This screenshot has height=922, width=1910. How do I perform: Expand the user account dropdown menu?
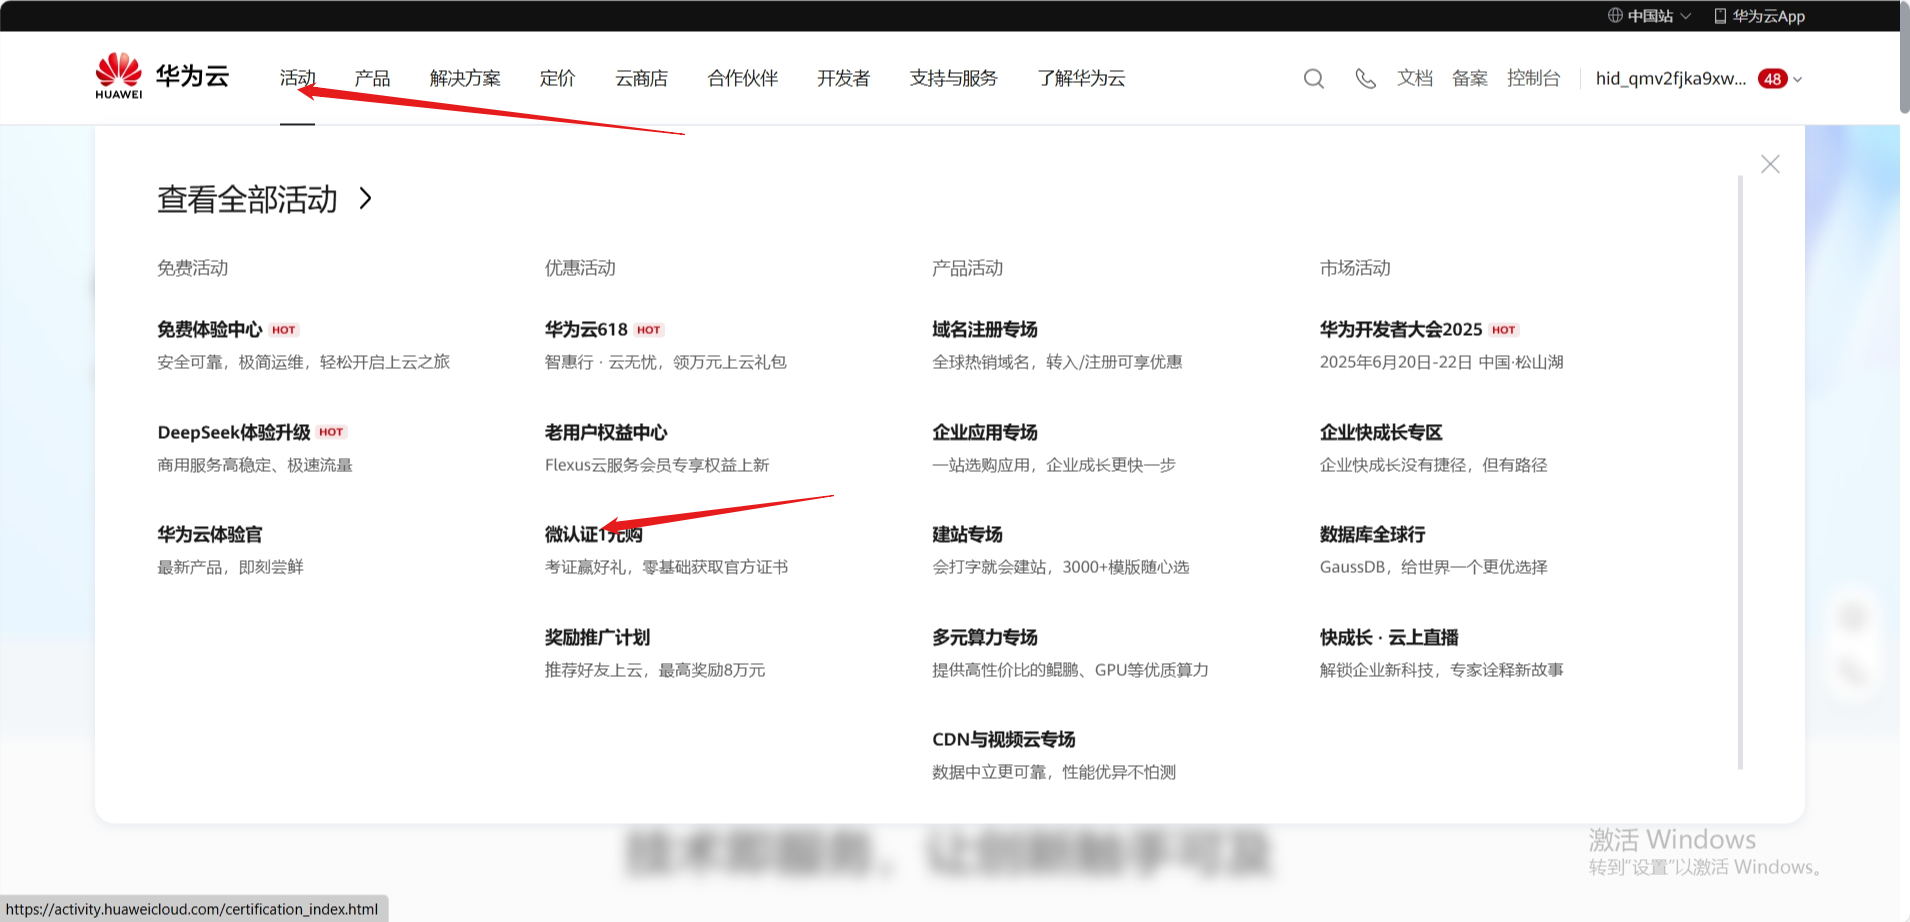pos(1798,80)
